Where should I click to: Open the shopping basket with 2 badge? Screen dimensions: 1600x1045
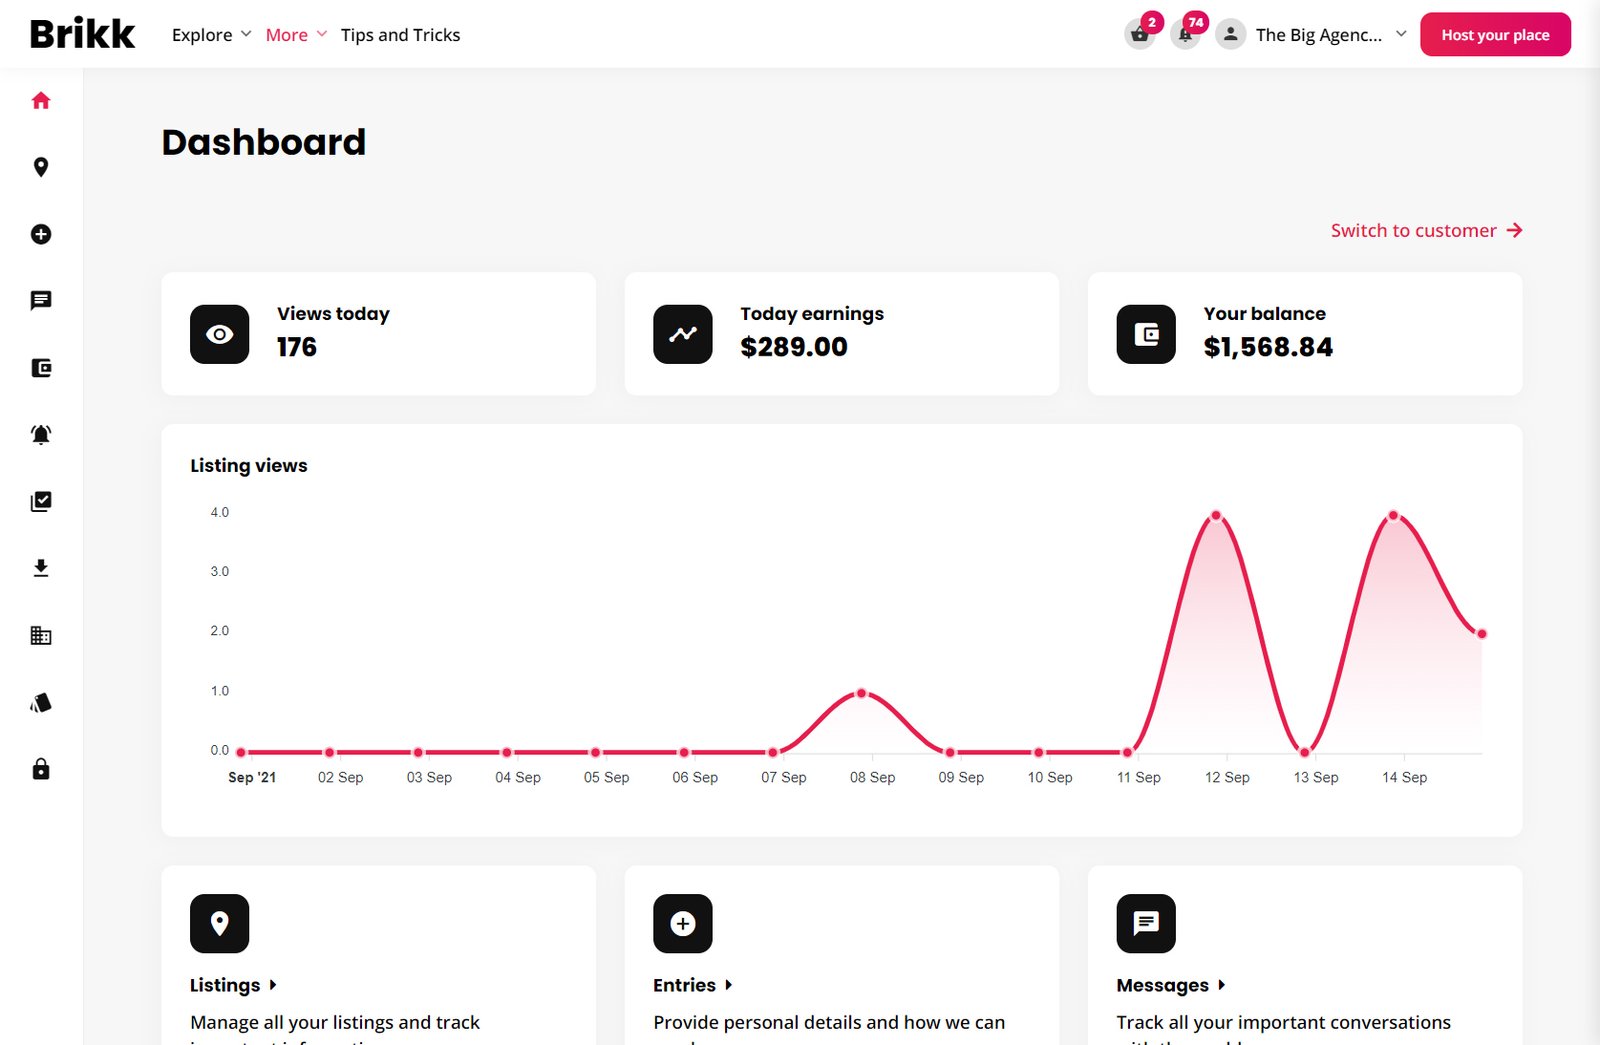(1139, 35)
